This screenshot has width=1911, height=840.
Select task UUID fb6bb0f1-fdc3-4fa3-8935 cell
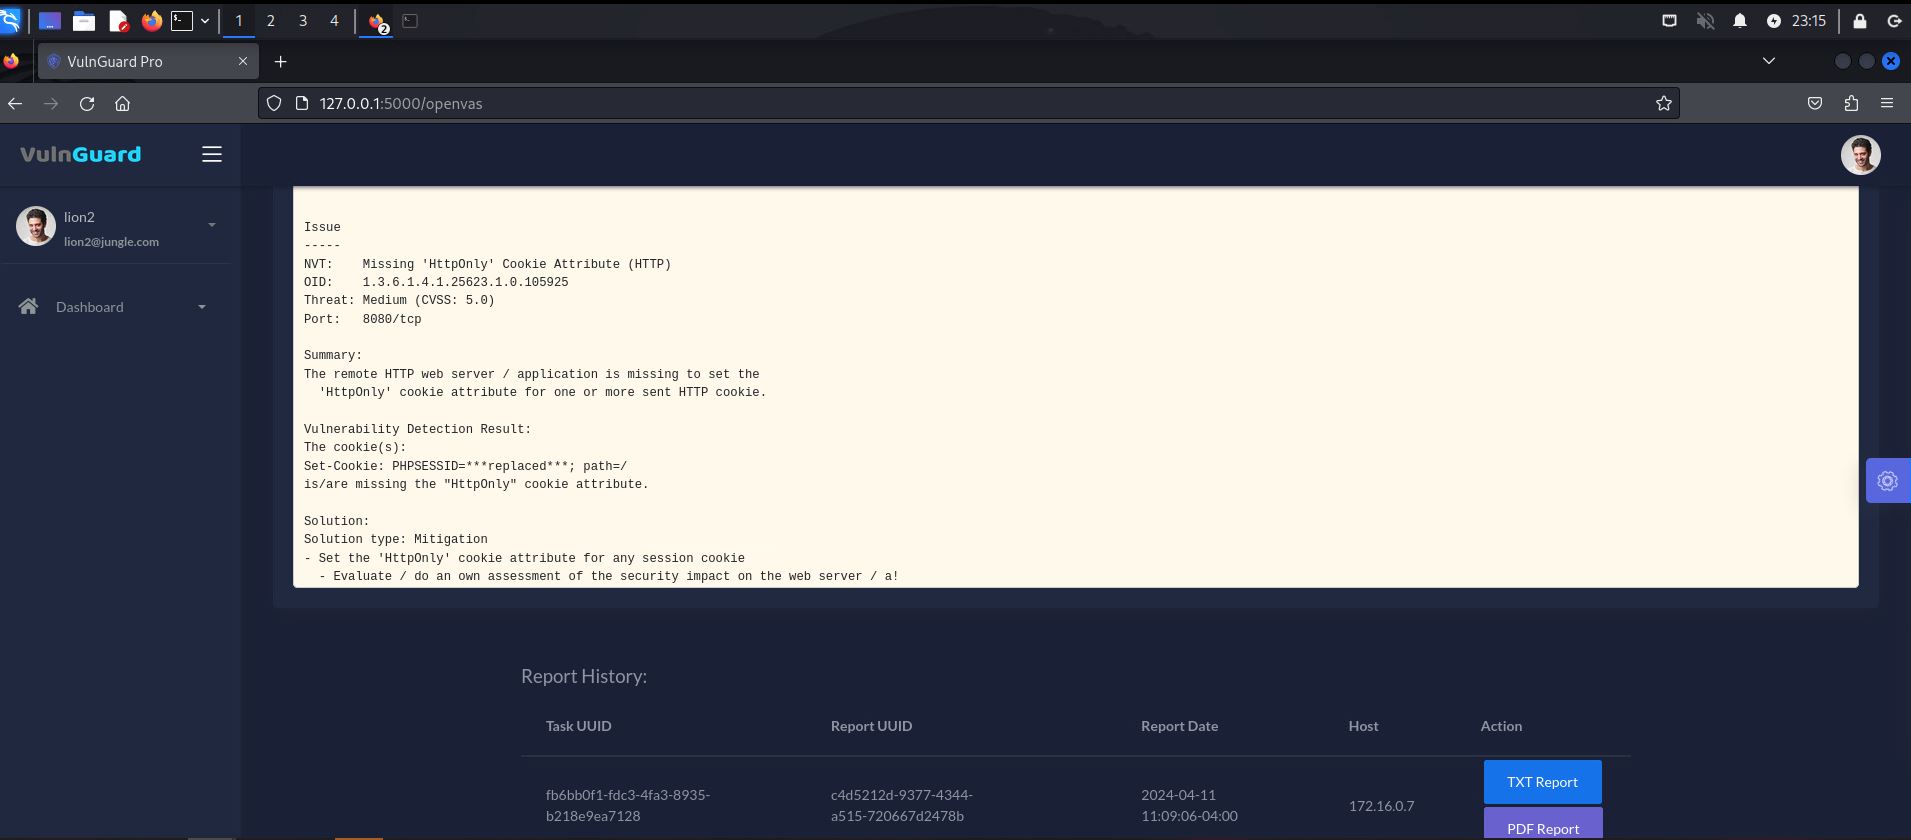[628, 805]
